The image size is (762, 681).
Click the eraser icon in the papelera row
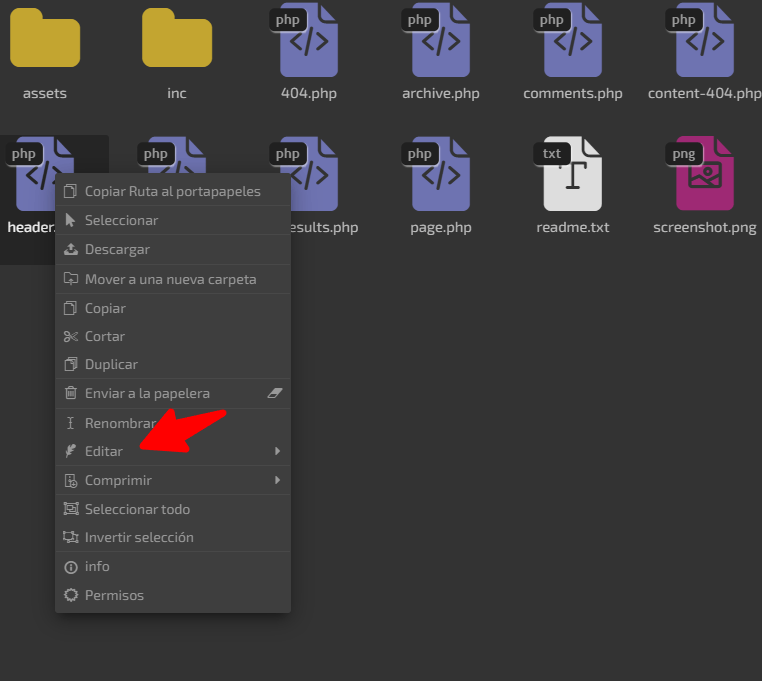(x=275, y=393)
